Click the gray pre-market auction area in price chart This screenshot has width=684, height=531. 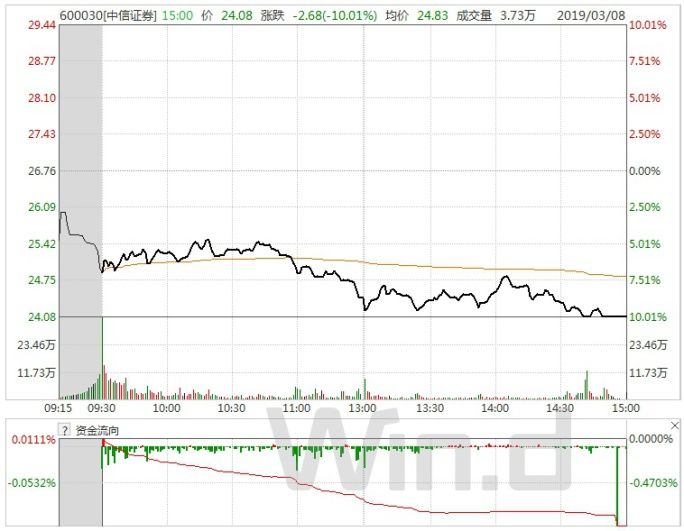[81, 171]
